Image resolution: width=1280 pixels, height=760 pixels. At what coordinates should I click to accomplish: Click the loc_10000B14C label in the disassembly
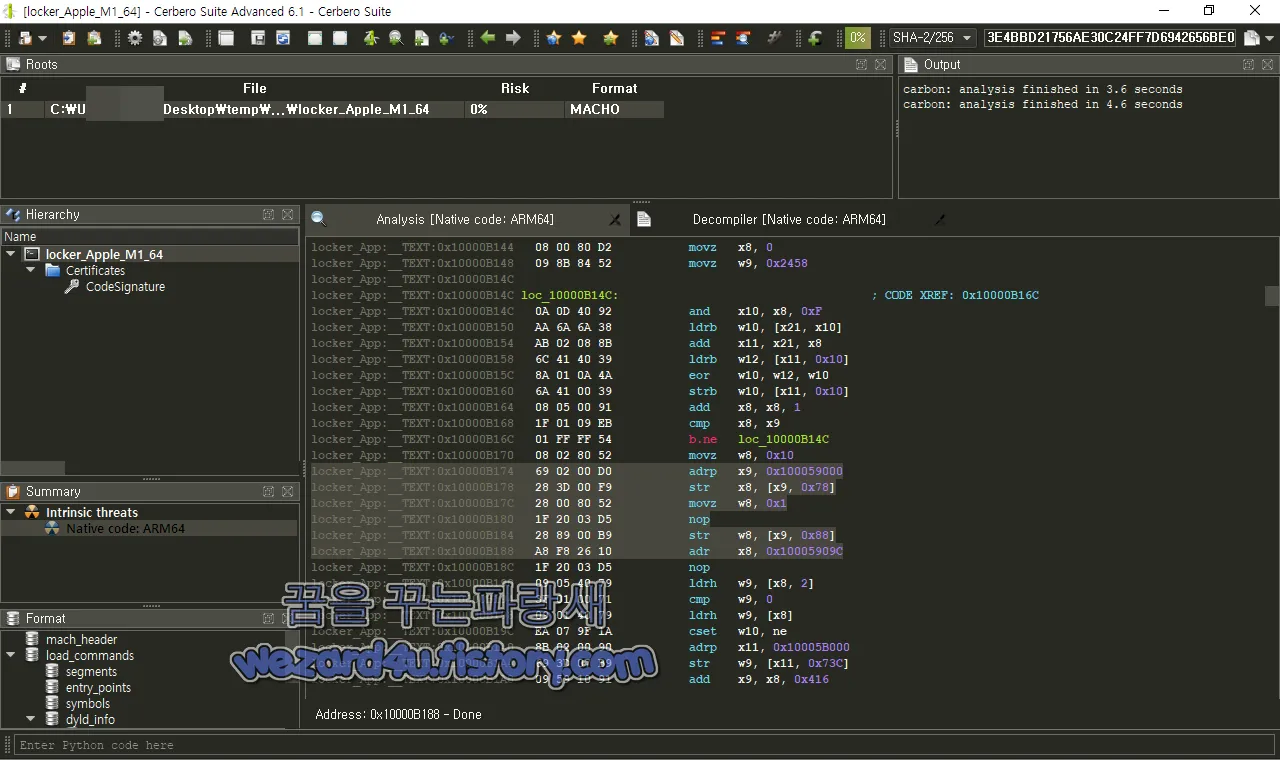(x=569, y=295)
